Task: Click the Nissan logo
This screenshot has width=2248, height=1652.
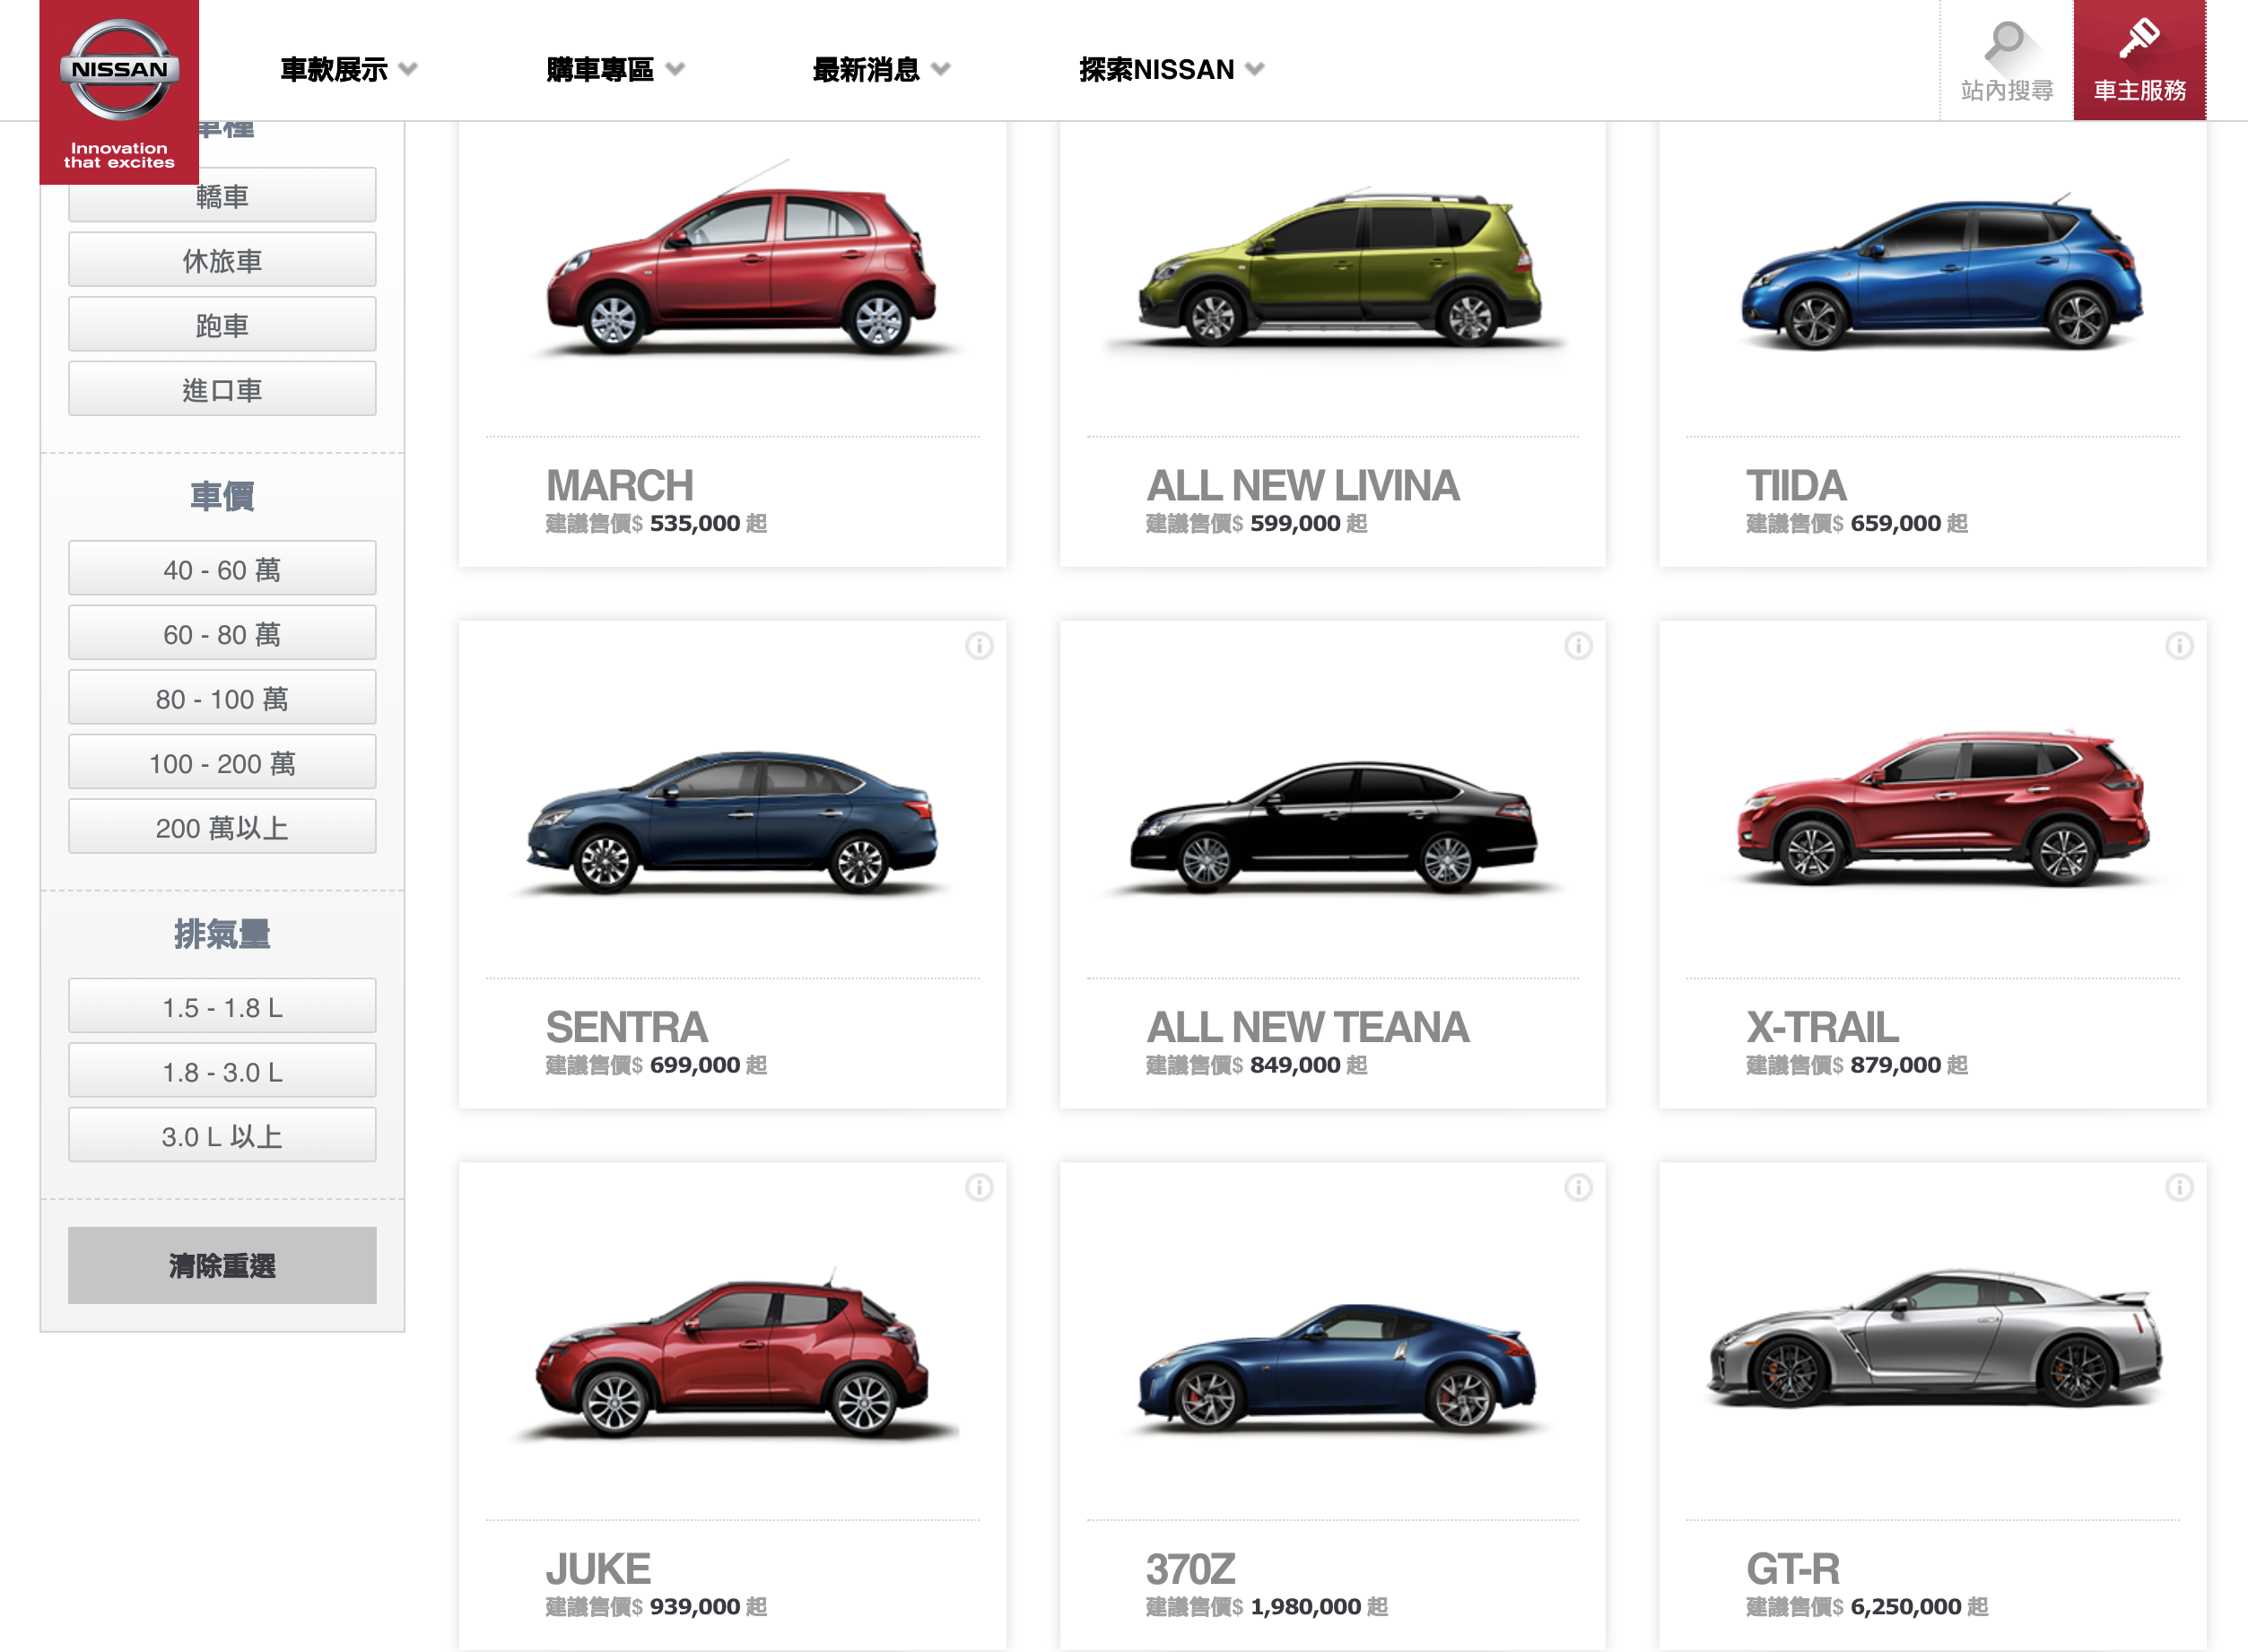Action: tap(119, 91)
